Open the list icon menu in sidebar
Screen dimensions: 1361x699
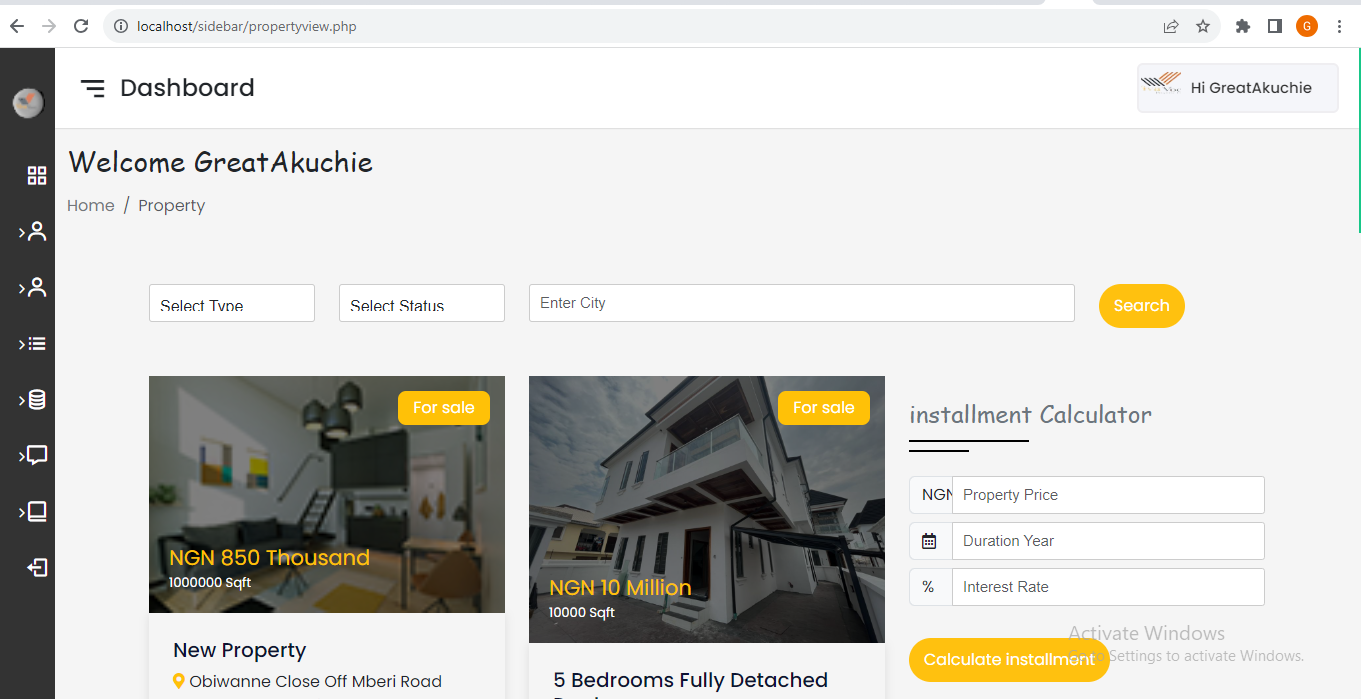coord(37,344)
